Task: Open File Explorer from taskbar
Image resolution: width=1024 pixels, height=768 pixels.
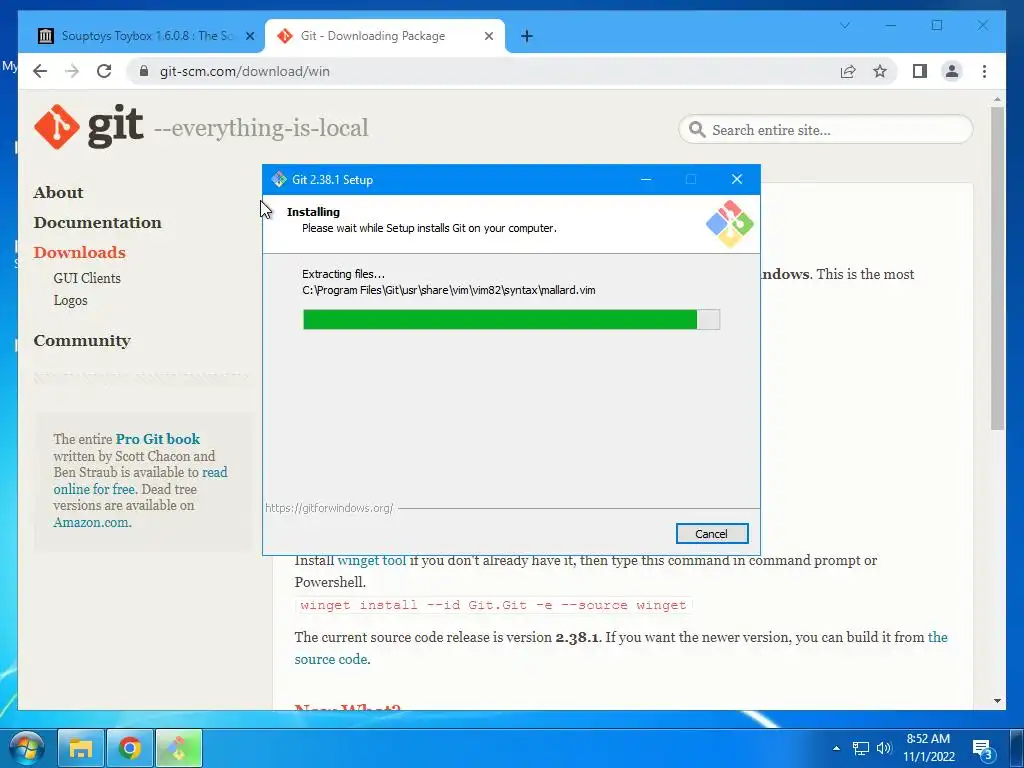Action: coord(81,748)
